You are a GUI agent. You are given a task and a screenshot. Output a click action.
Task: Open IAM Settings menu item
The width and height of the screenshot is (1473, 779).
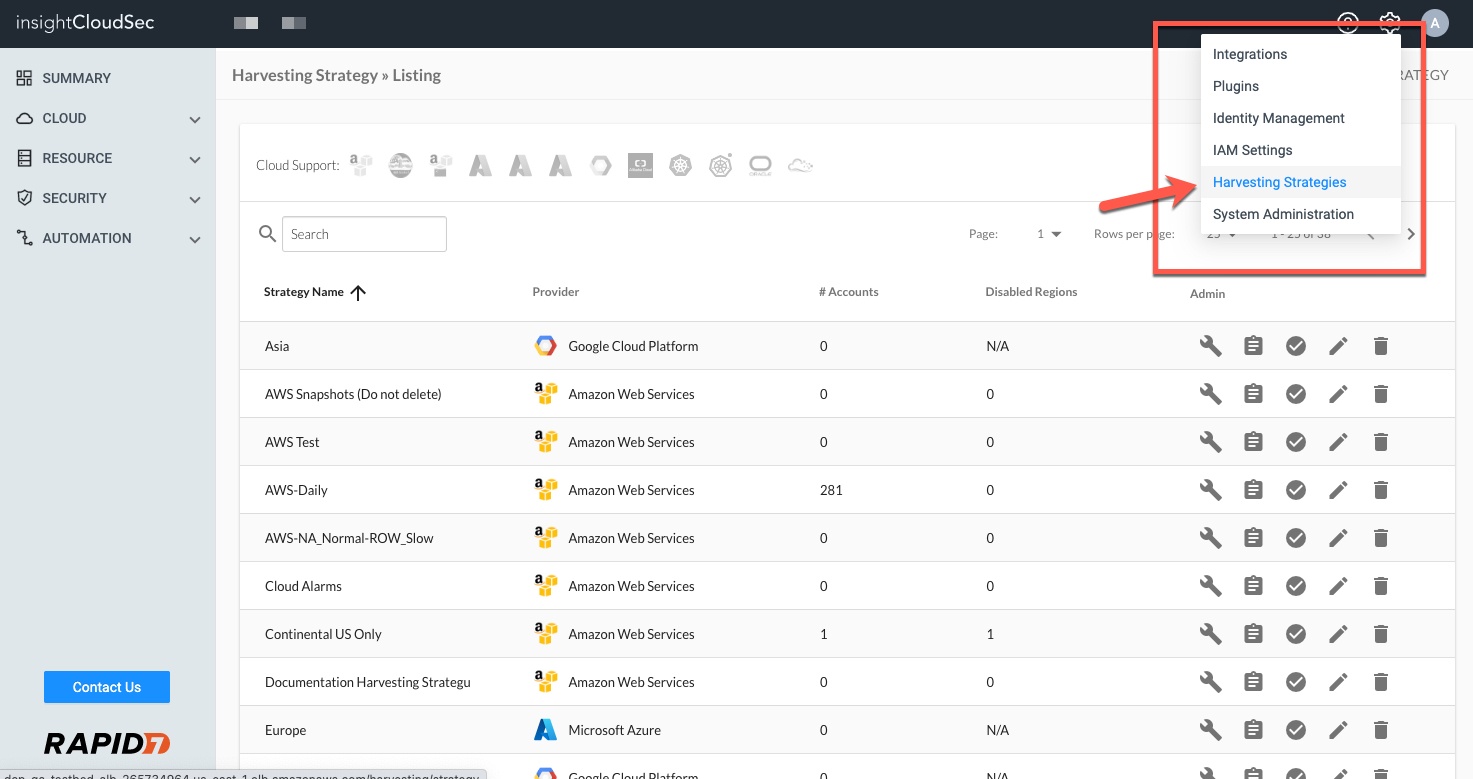[1300, 150]
